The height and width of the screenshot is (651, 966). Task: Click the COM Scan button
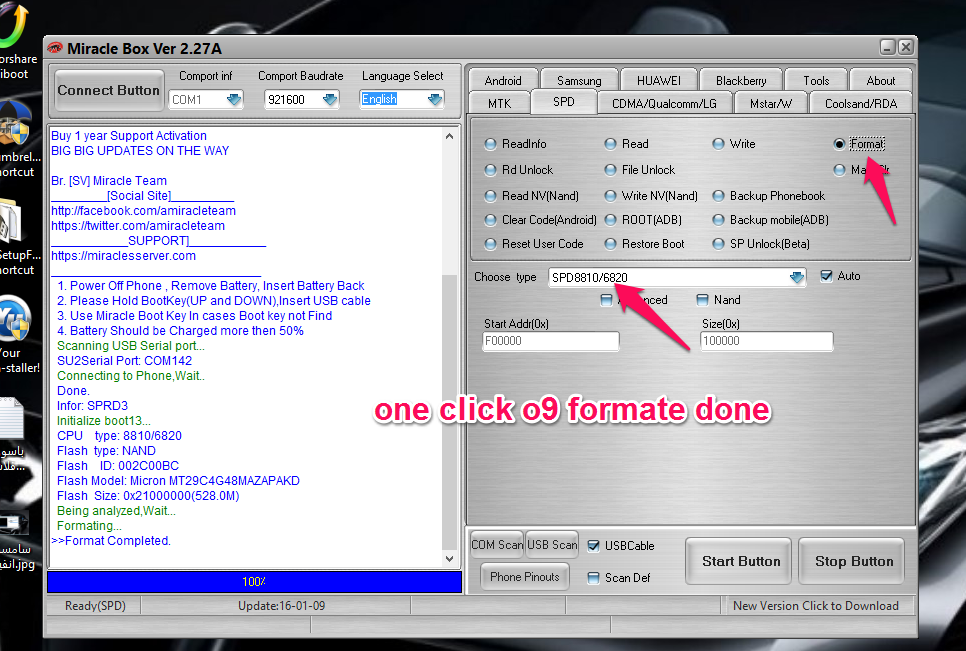pos(497,545)
